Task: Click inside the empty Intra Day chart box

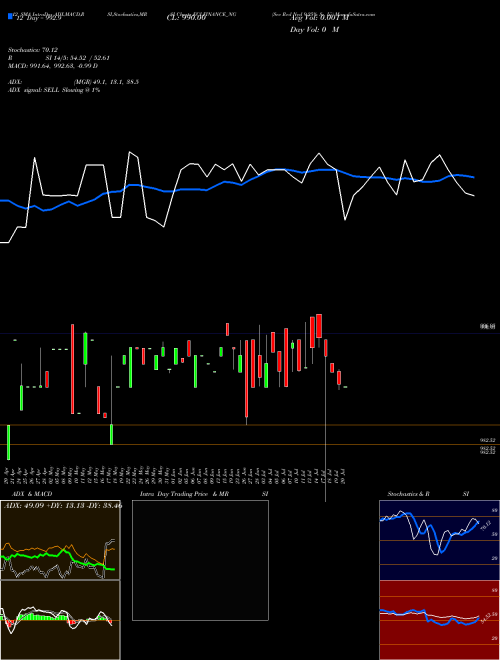Action: click(x=200, y=560)
